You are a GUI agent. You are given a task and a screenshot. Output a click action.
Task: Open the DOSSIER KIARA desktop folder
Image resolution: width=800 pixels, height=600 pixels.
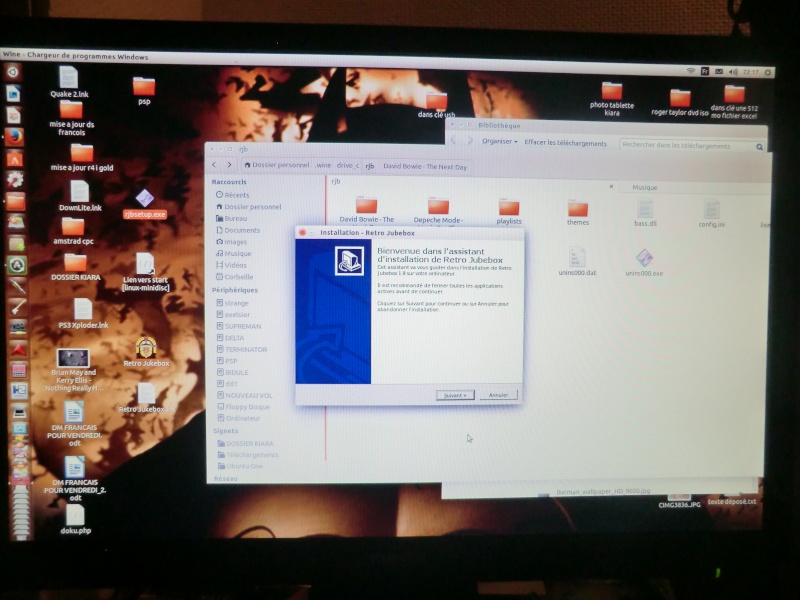coord(76,267)
